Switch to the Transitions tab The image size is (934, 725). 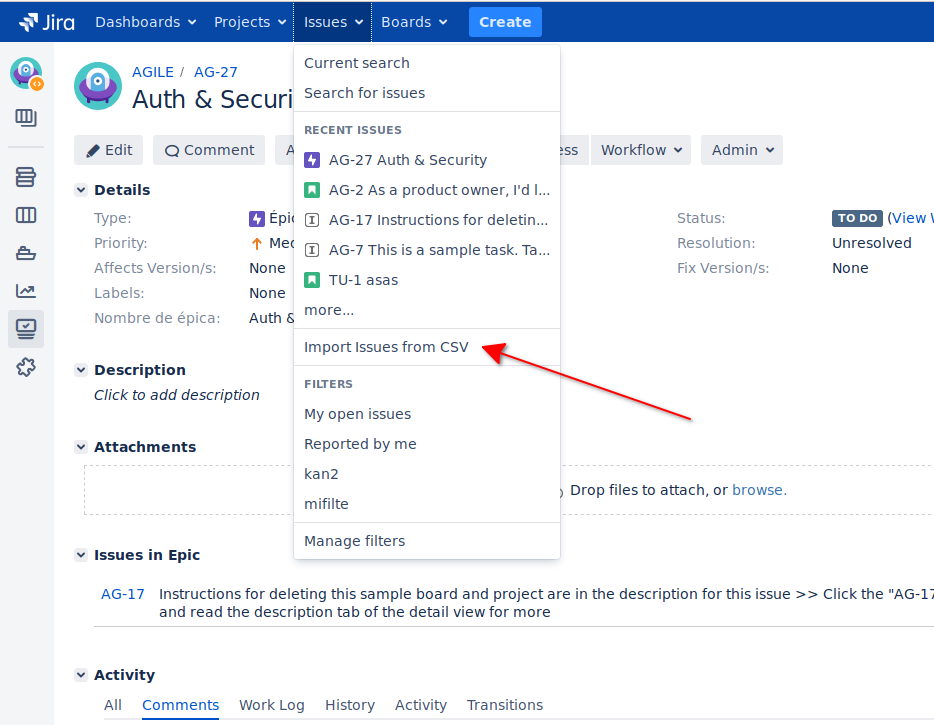pos(505,705)
